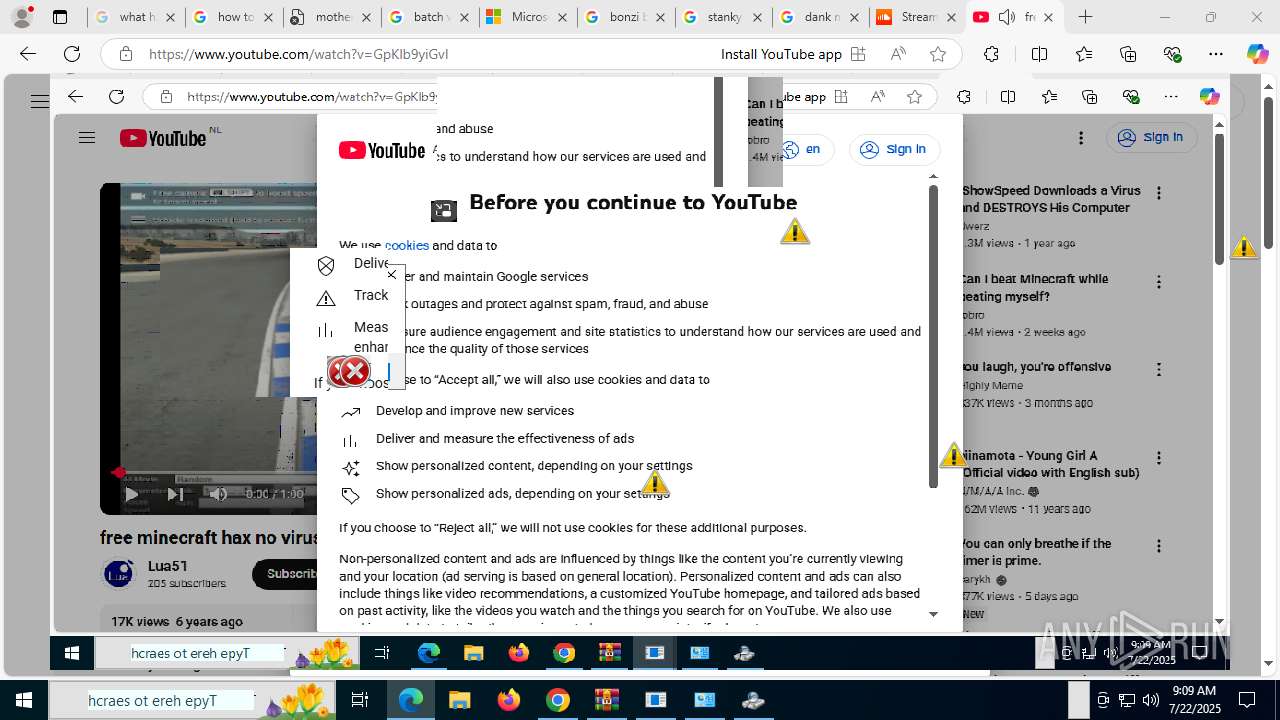Open Favorites list in outer Edge toolbar
This screenshot has width=1280, height=720.
[1084, 54]
